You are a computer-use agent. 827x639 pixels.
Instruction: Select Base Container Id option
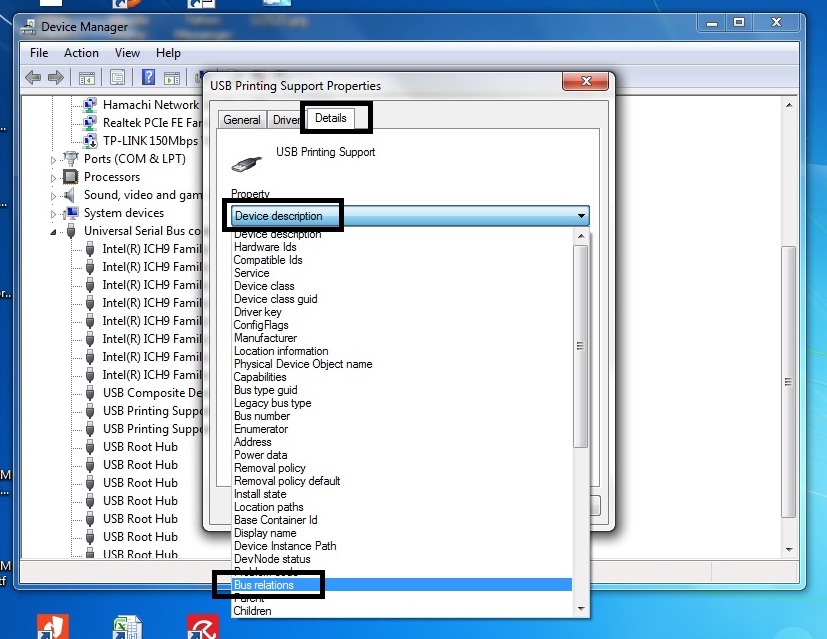coord(402,520)
